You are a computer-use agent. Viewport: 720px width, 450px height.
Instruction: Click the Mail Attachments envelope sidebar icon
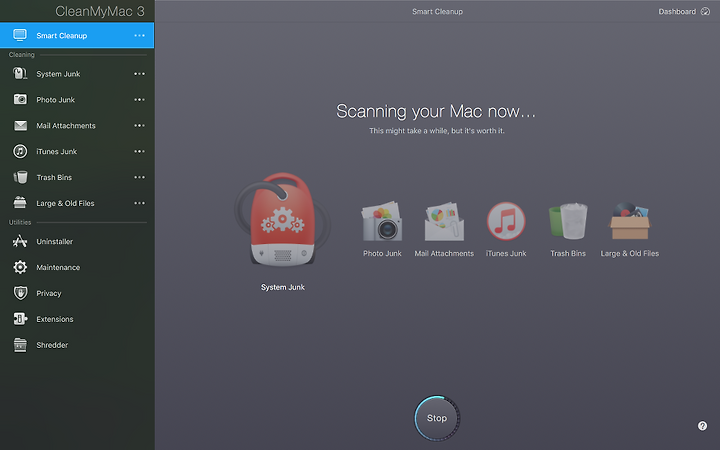(20, 125)
